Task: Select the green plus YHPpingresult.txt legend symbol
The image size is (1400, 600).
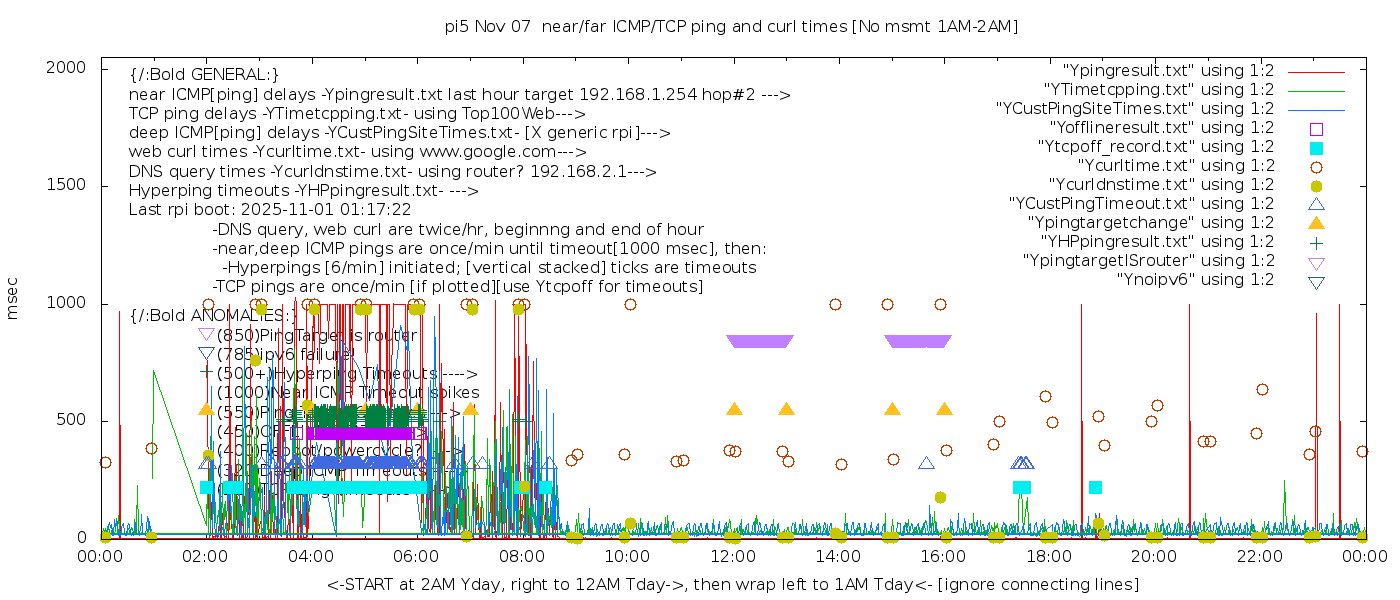Action: [x=1316, y=242]
